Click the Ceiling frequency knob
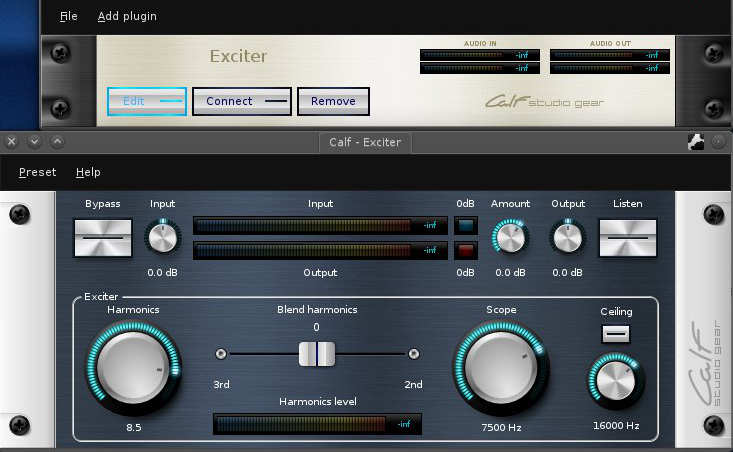 (616, 381)
